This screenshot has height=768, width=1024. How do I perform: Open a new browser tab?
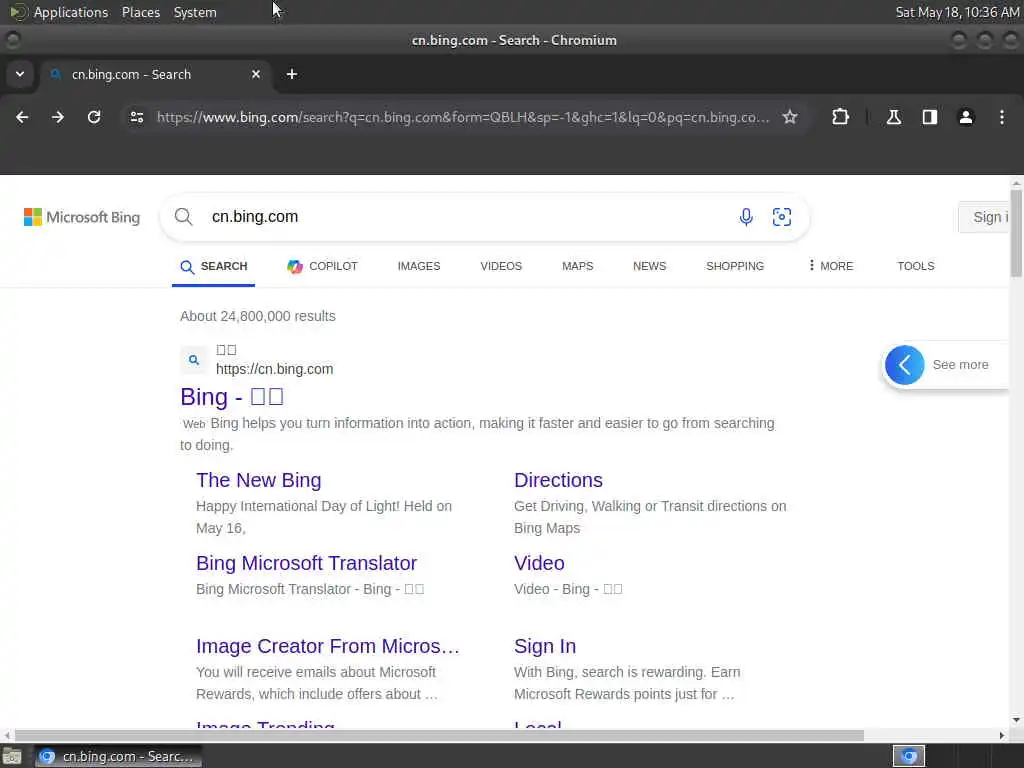pos(292,74)
